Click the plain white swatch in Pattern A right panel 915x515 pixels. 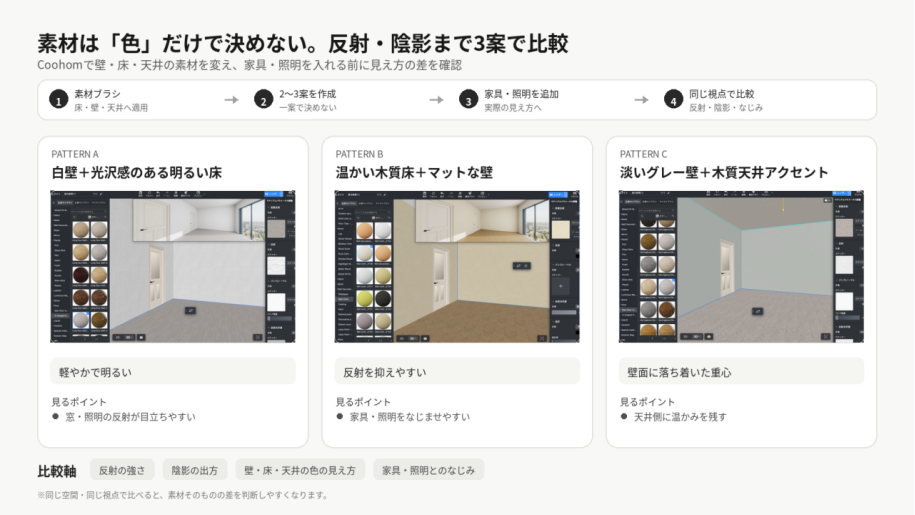276,302
